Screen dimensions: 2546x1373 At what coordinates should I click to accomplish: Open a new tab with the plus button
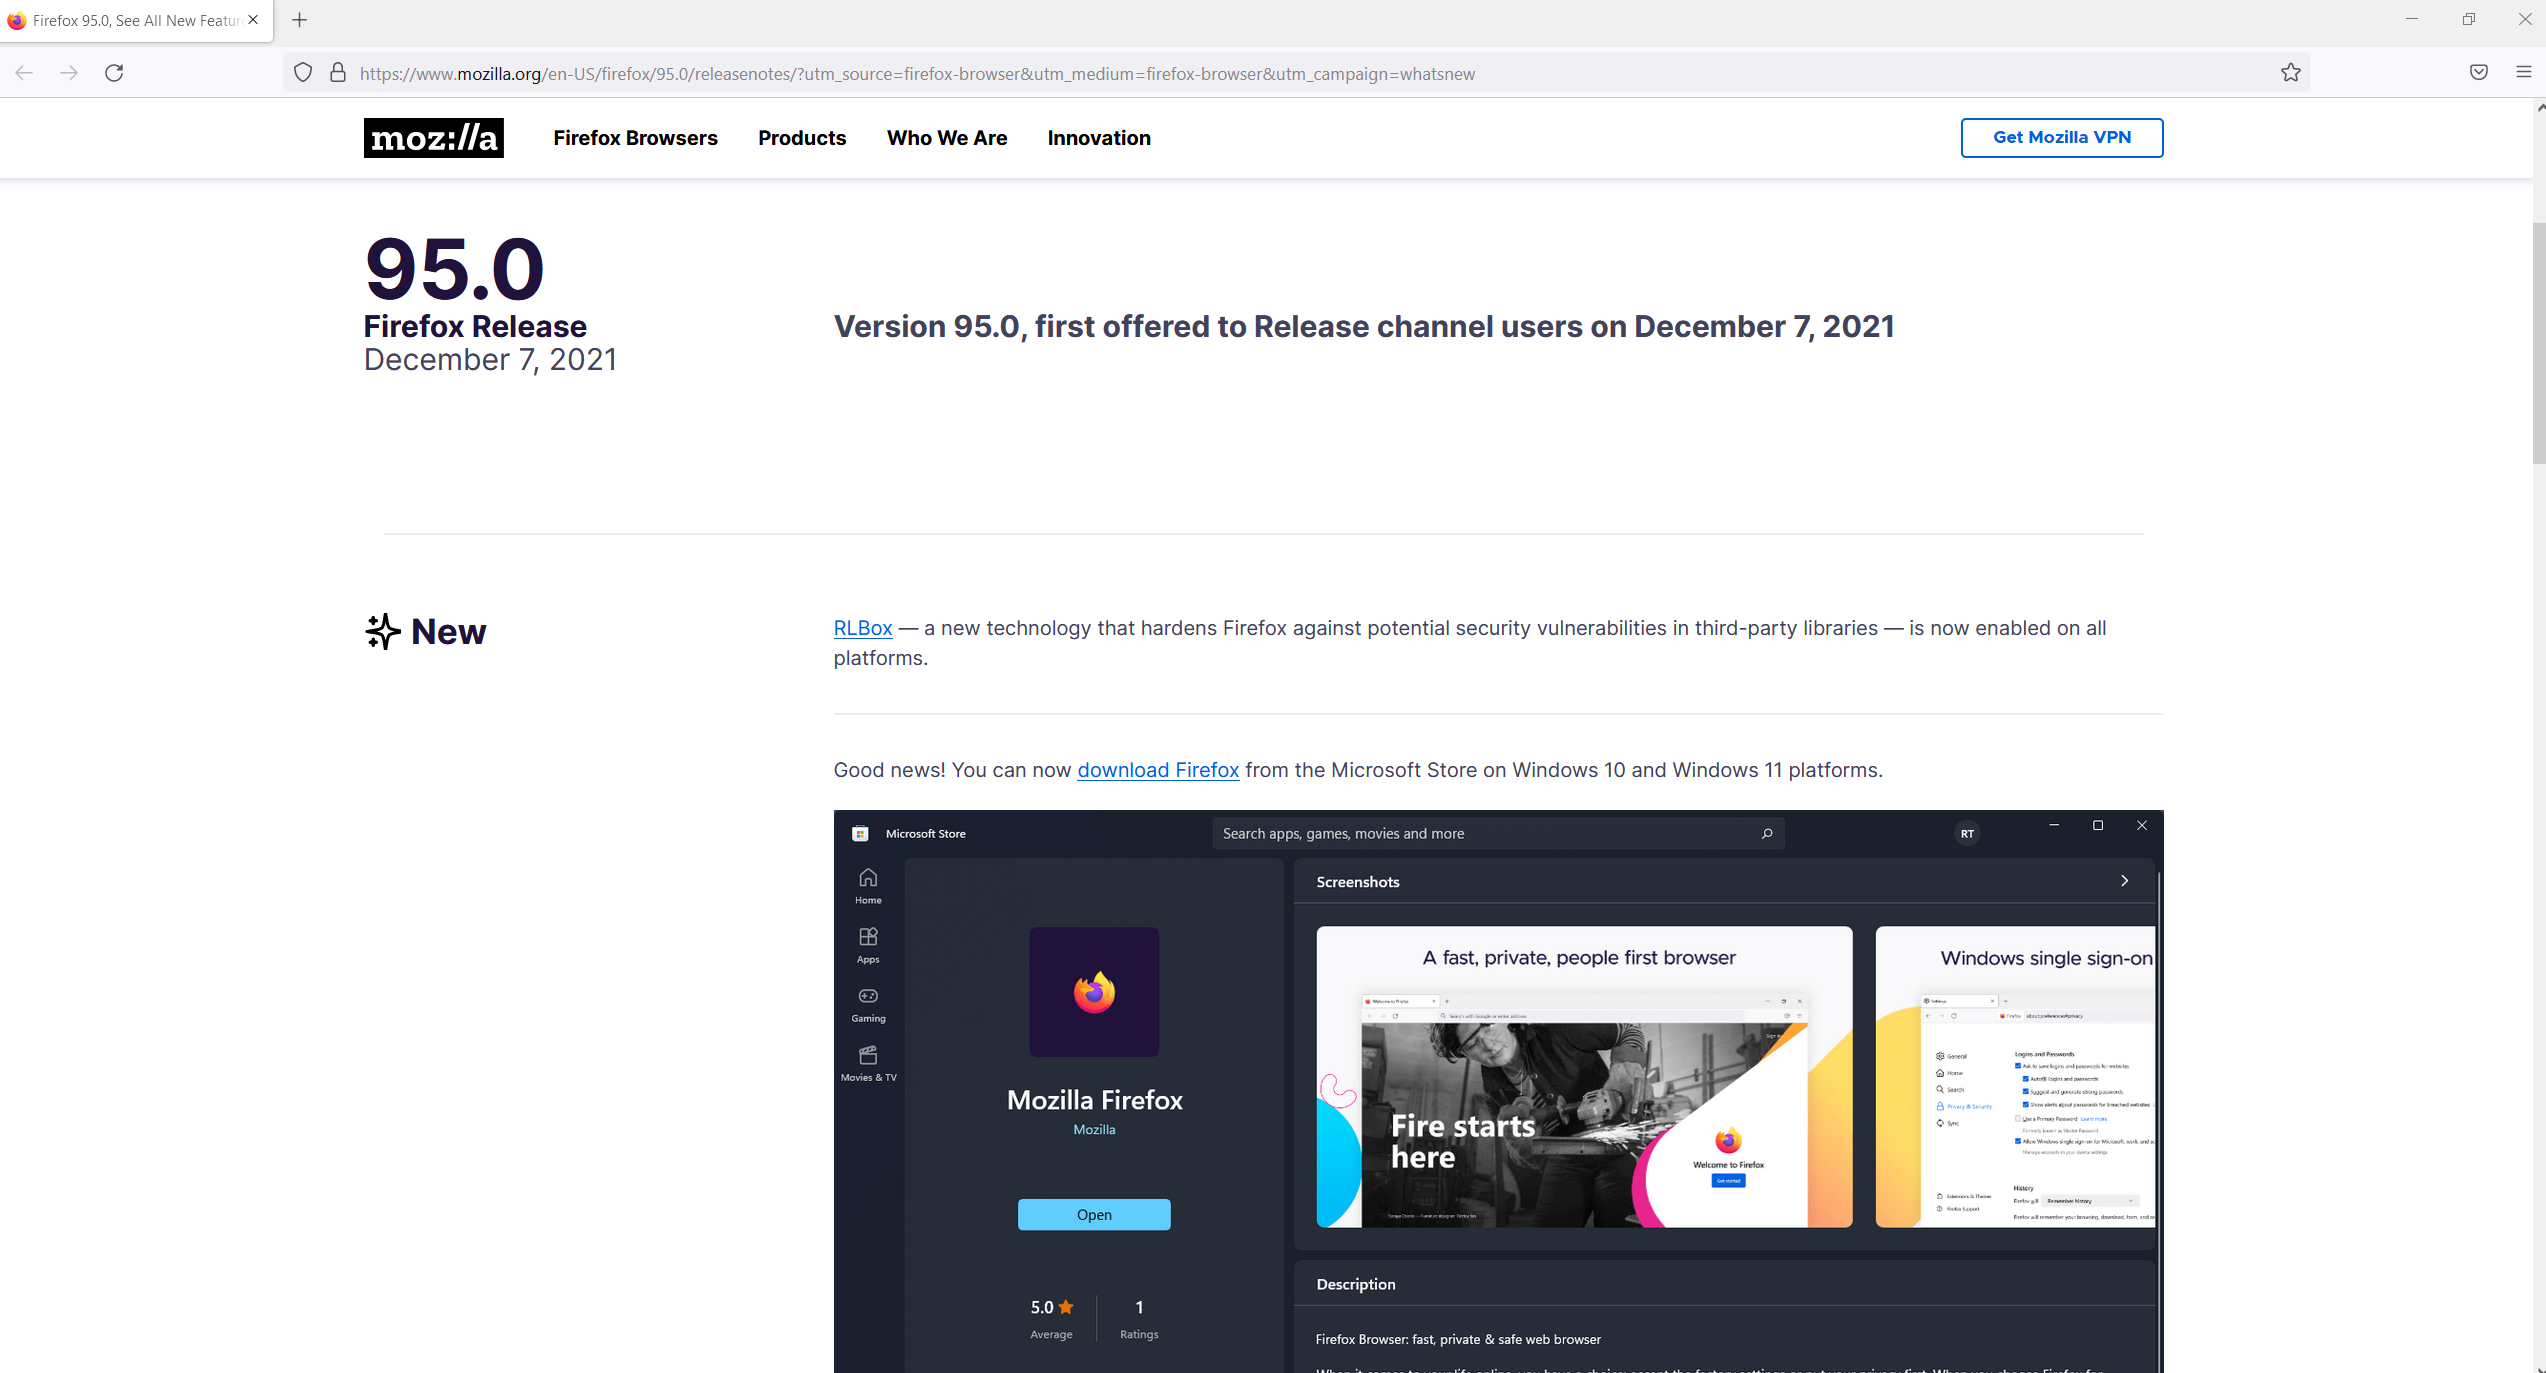[x=299, y=20]
